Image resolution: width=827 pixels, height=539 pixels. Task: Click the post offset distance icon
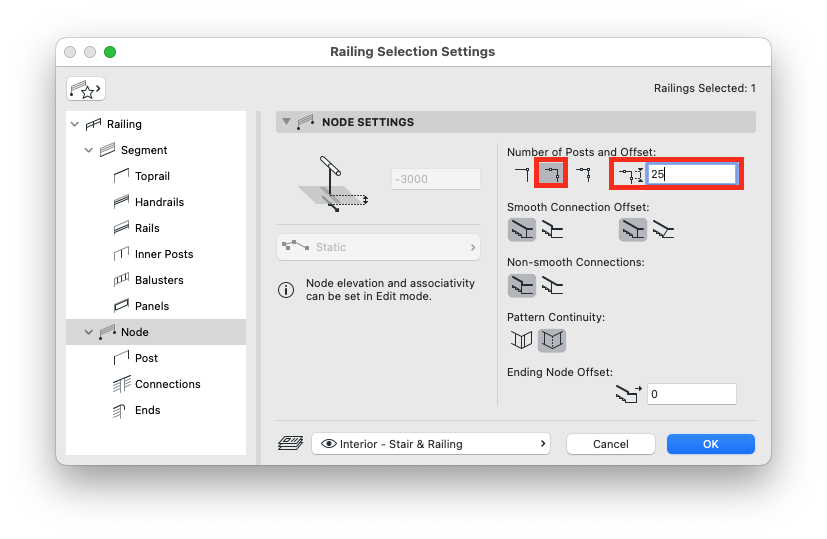point(630,175)
